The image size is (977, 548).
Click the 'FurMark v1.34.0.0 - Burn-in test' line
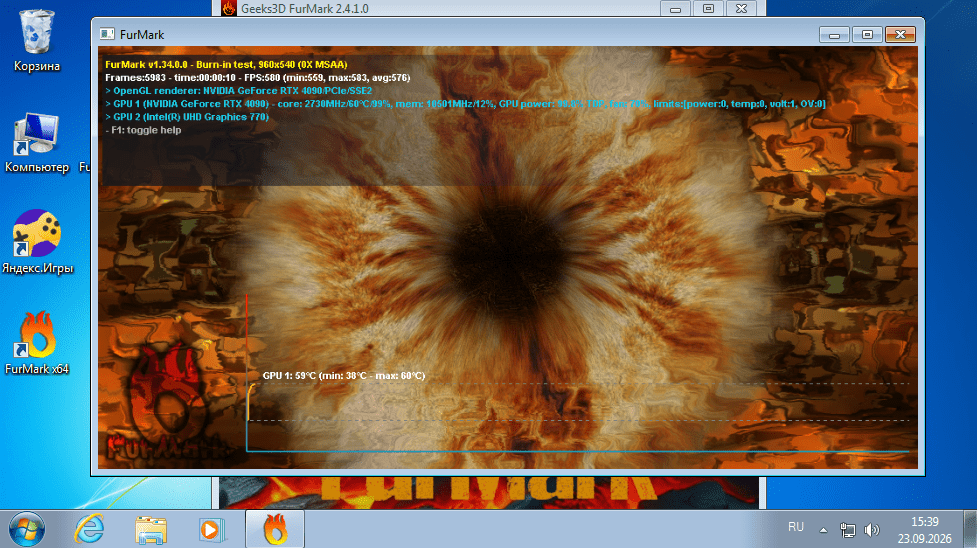tap(226, 64)
